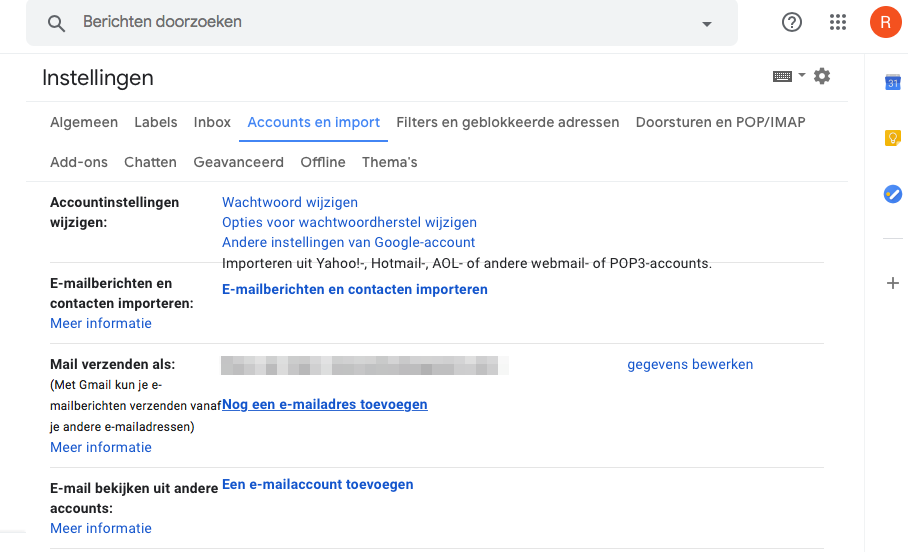
Task: Select the Thema's tab
Action: tap(390, 162)
